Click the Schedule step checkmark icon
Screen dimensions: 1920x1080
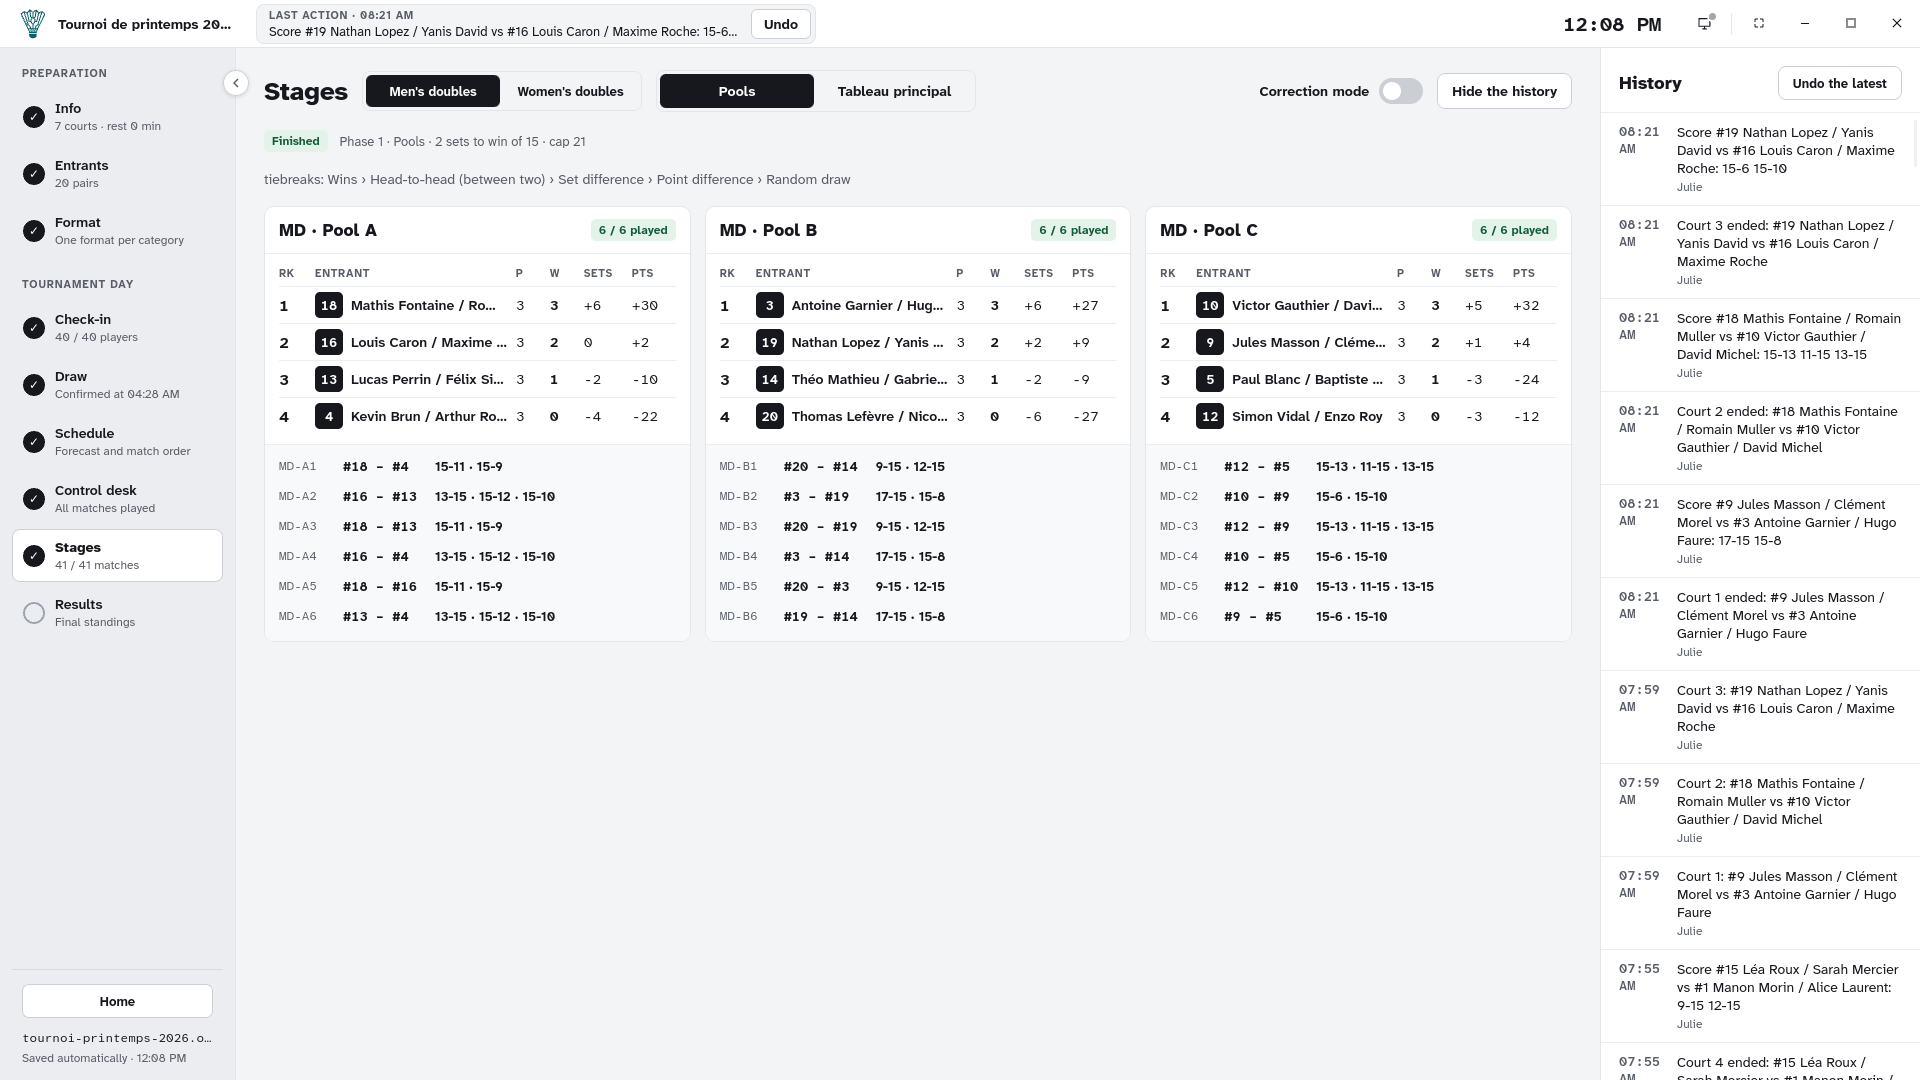(34, 442)
